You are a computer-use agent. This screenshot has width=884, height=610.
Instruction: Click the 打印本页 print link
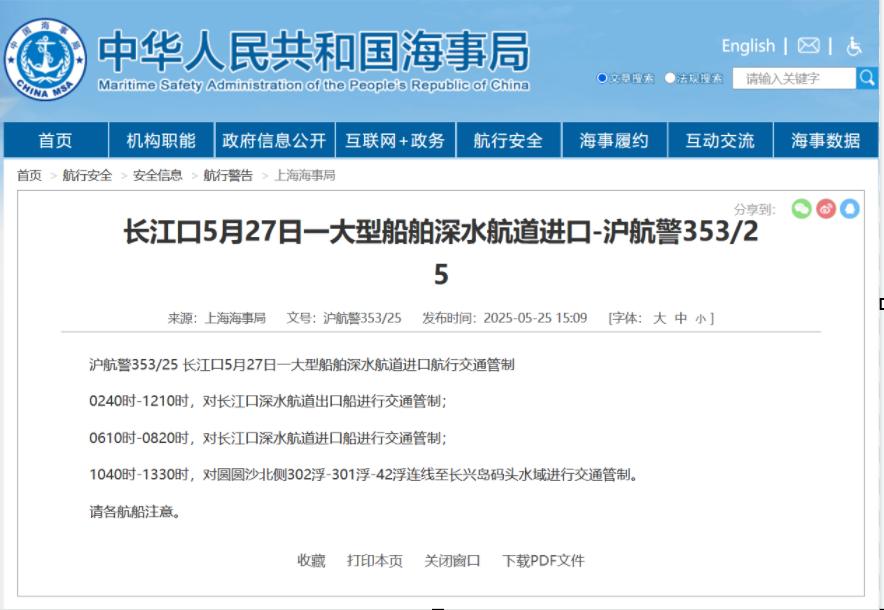375,560
